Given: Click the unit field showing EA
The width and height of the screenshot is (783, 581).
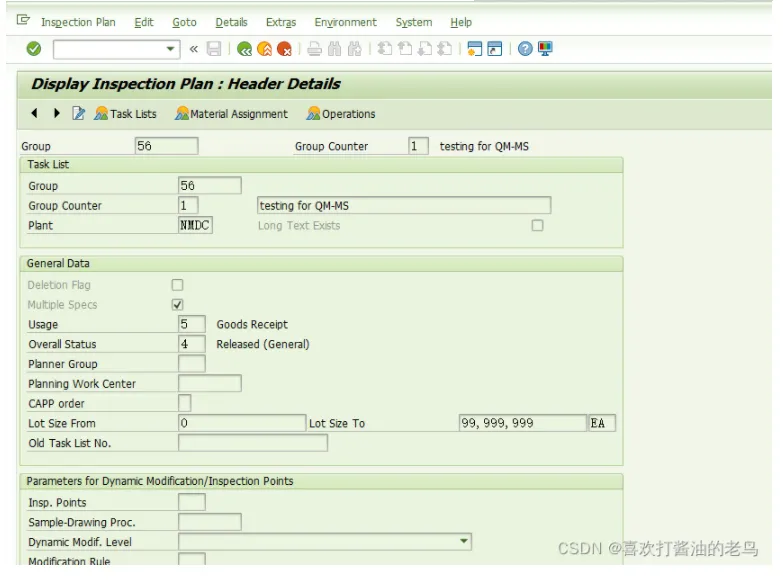Looking at the screenshot, I should coord(602,423).
